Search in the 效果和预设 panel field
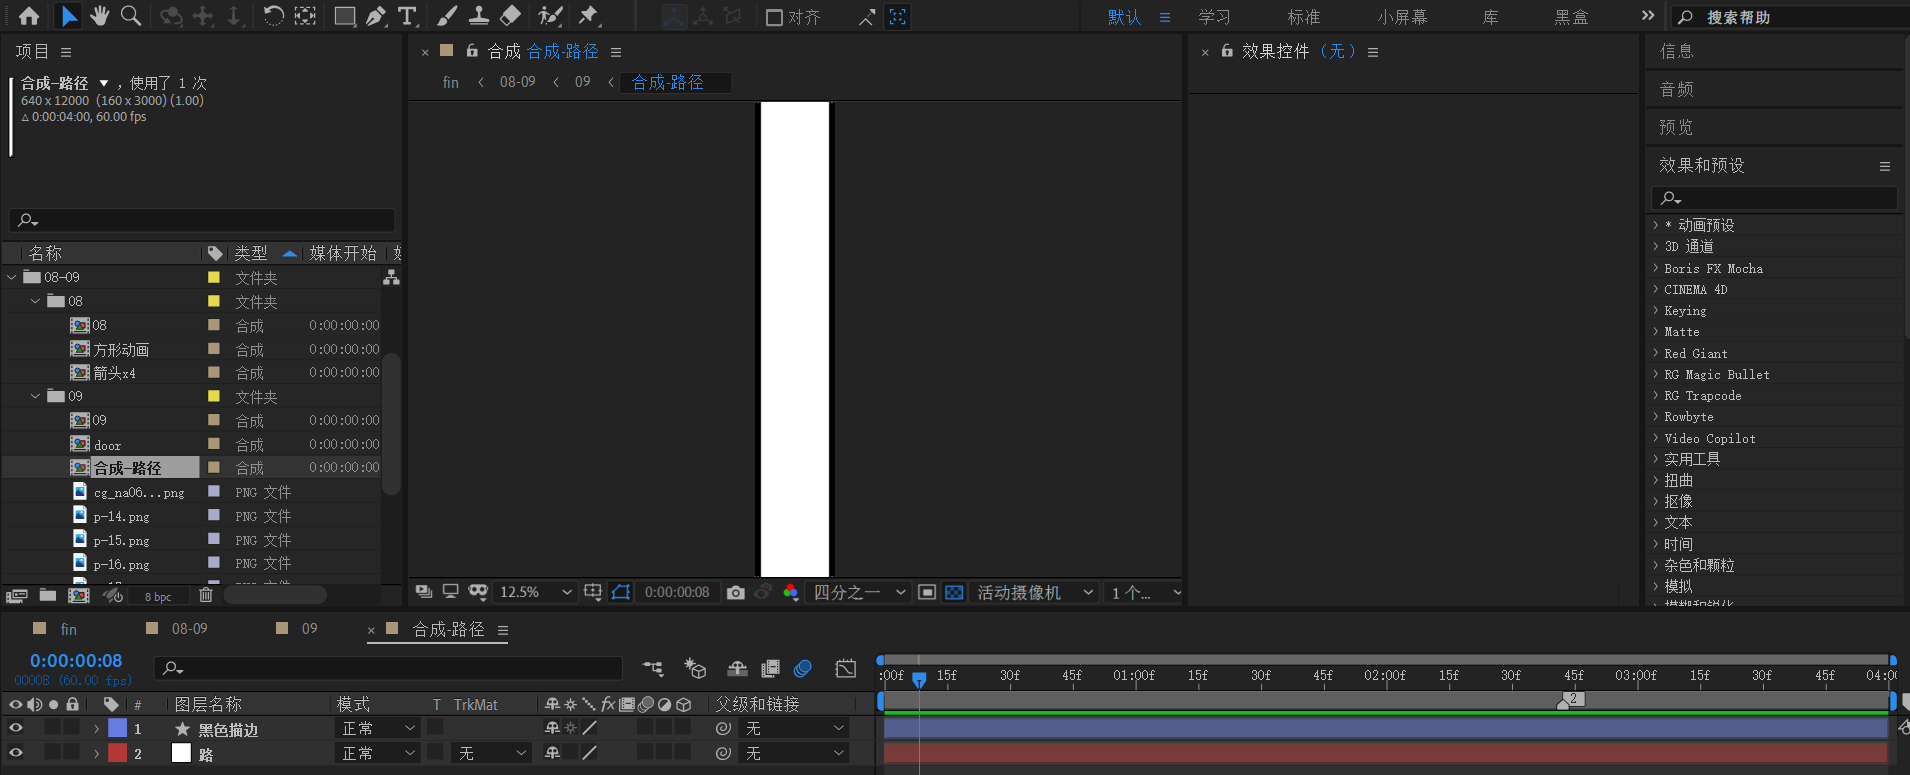 click(x=1775, y=198)
